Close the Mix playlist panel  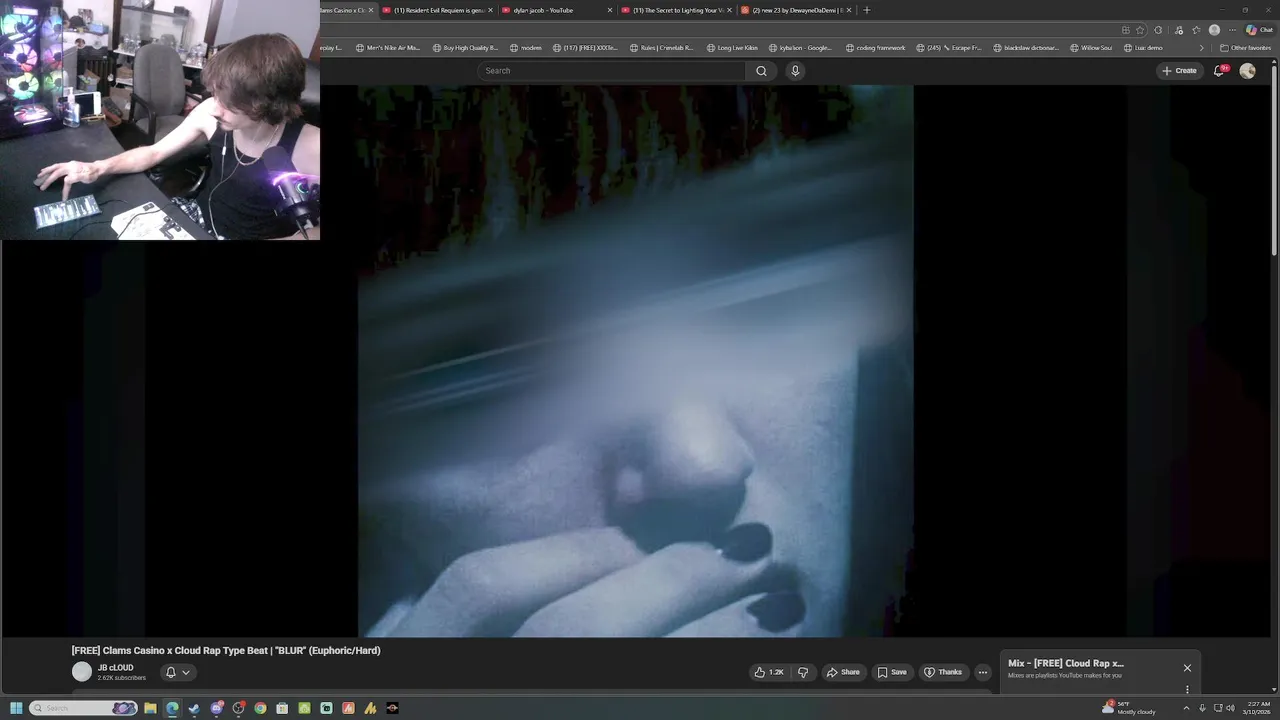pos(1187,668)
